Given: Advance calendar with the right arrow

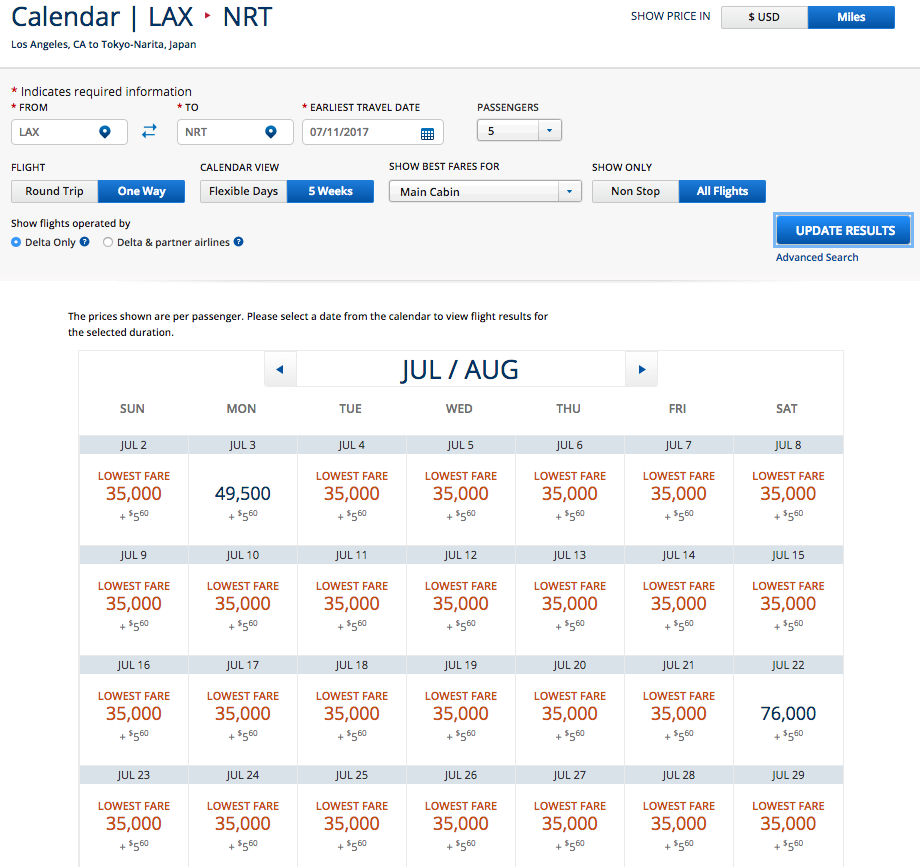Looking at the screenshot, I should 641,370.
